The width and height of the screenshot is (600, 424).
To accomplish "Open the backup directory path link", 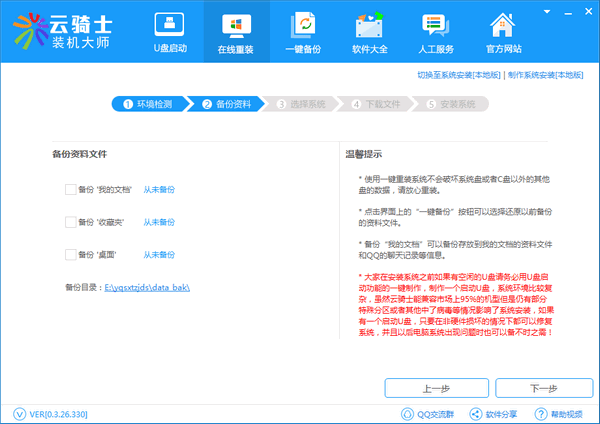I will pos(149,286).
